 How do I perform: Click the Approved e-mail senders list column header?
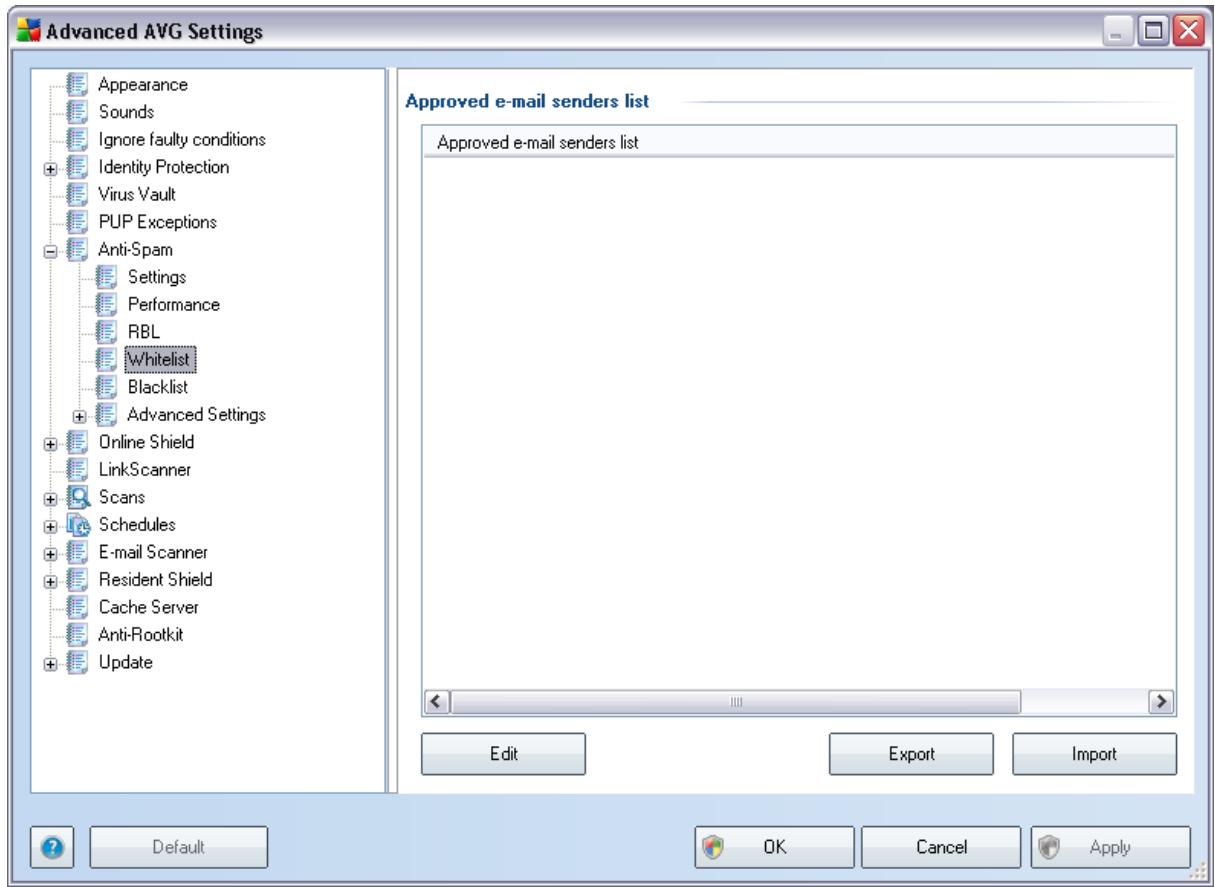797,143
